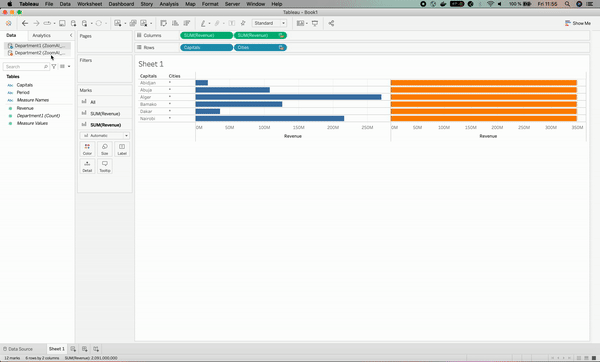Collapse the Data pane with arrow

point(71,35)
